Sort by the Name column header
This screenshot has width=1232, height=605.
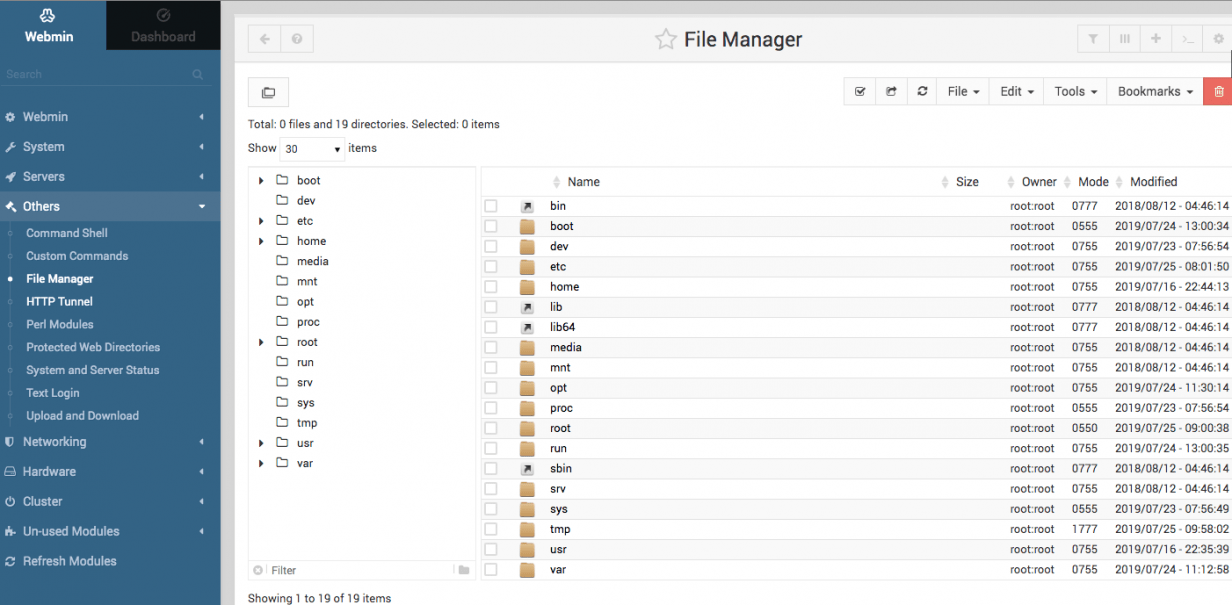(583, 182)
